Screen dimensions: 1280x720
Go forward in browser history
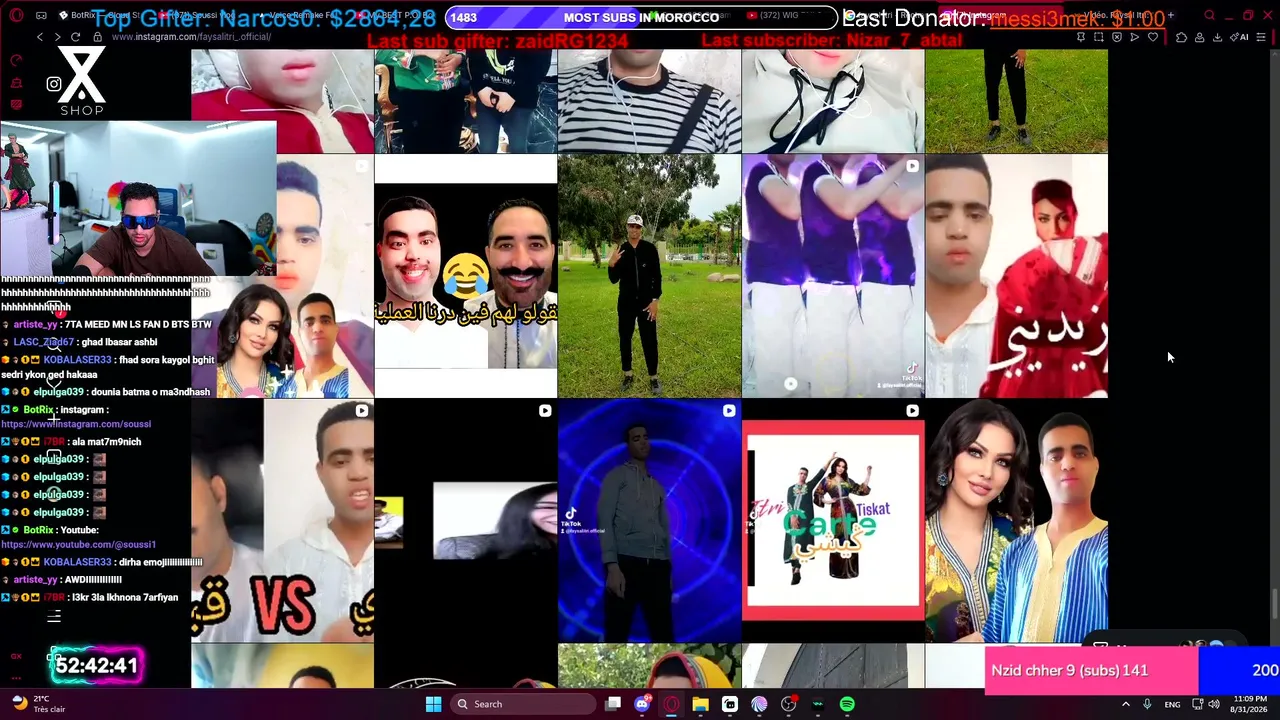pos(57,37)
